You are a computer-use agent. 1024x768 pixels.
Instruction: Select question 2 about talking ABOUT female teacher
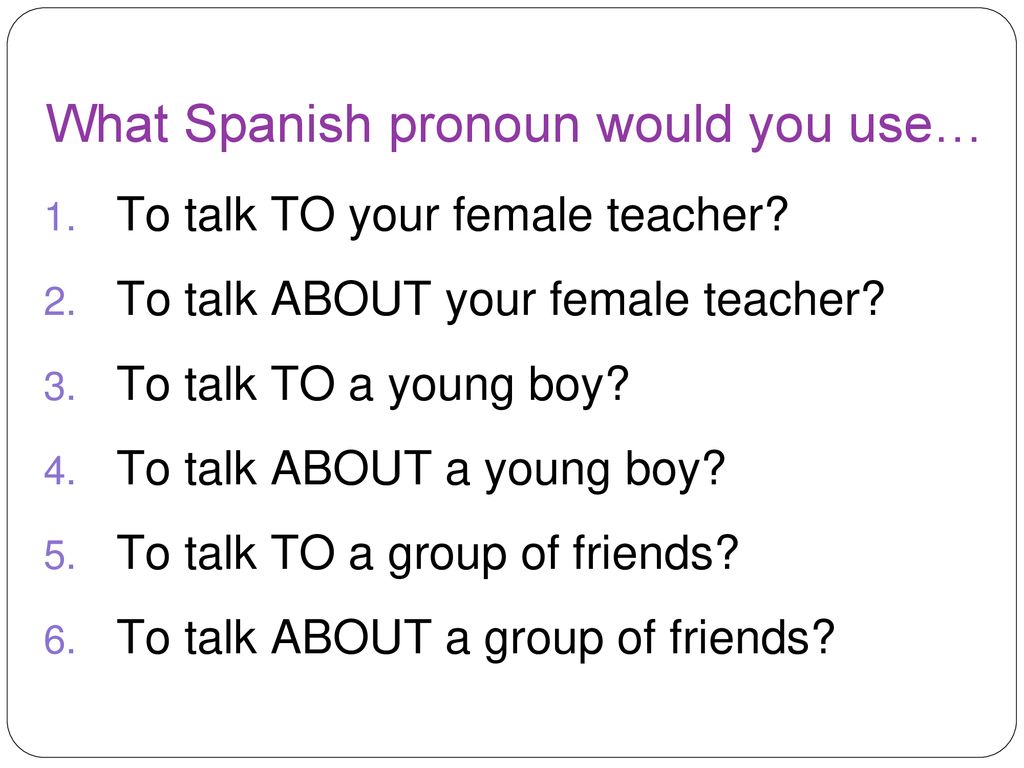500,300
